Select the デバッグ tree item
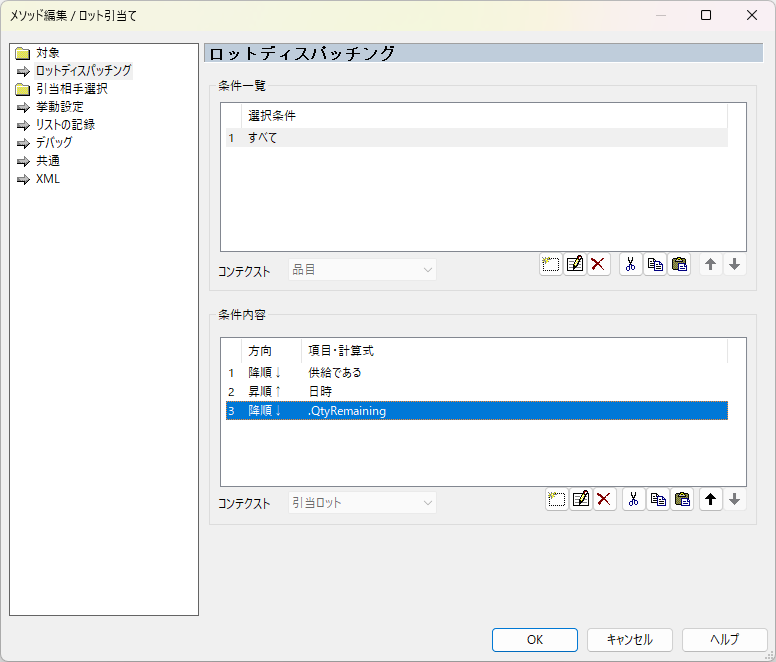 53,143
